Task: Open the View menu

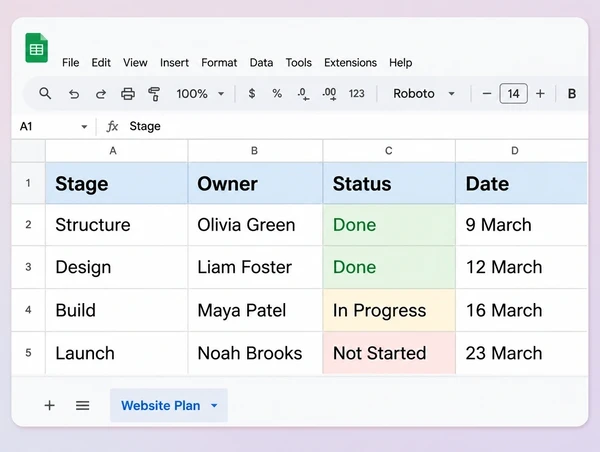Action: (x=135, y=62)
